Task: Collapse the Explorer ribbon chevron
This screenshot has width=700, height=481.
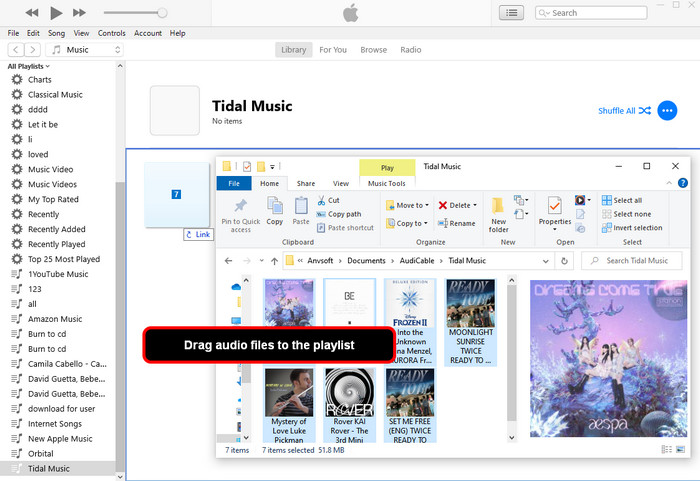Action: (x=669, y=183)
